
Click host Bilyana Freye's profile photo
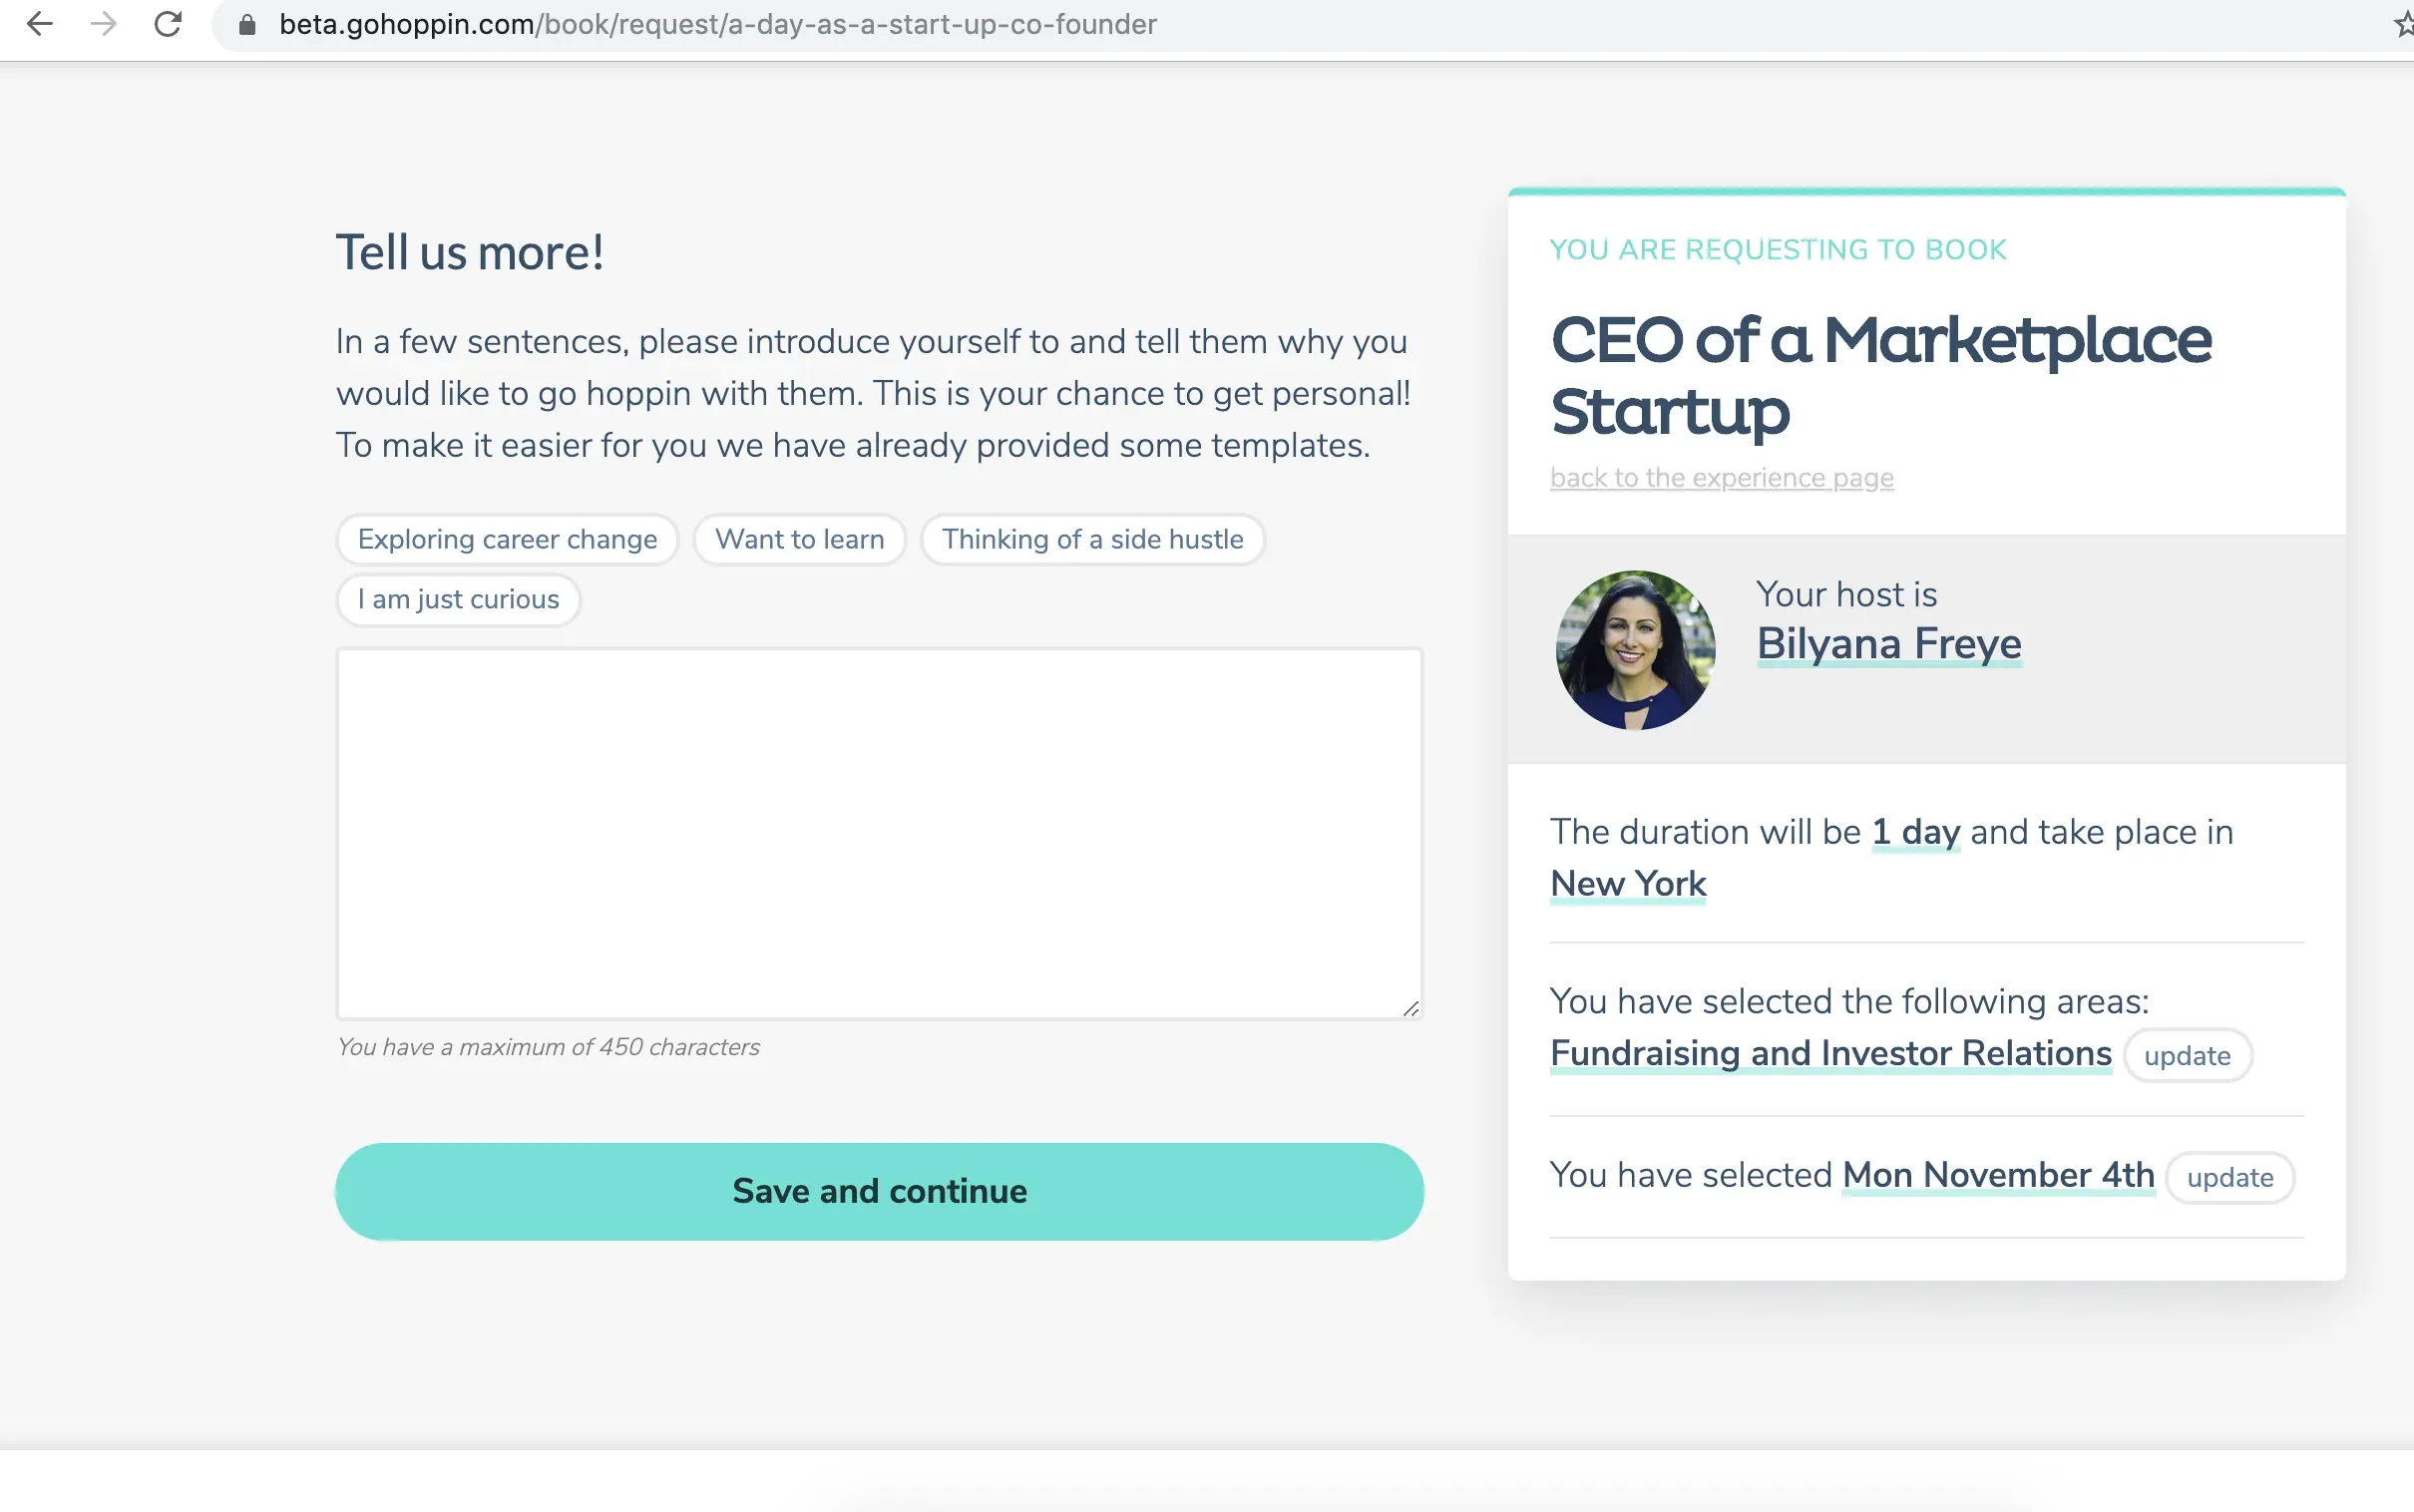click(1635, 650)
